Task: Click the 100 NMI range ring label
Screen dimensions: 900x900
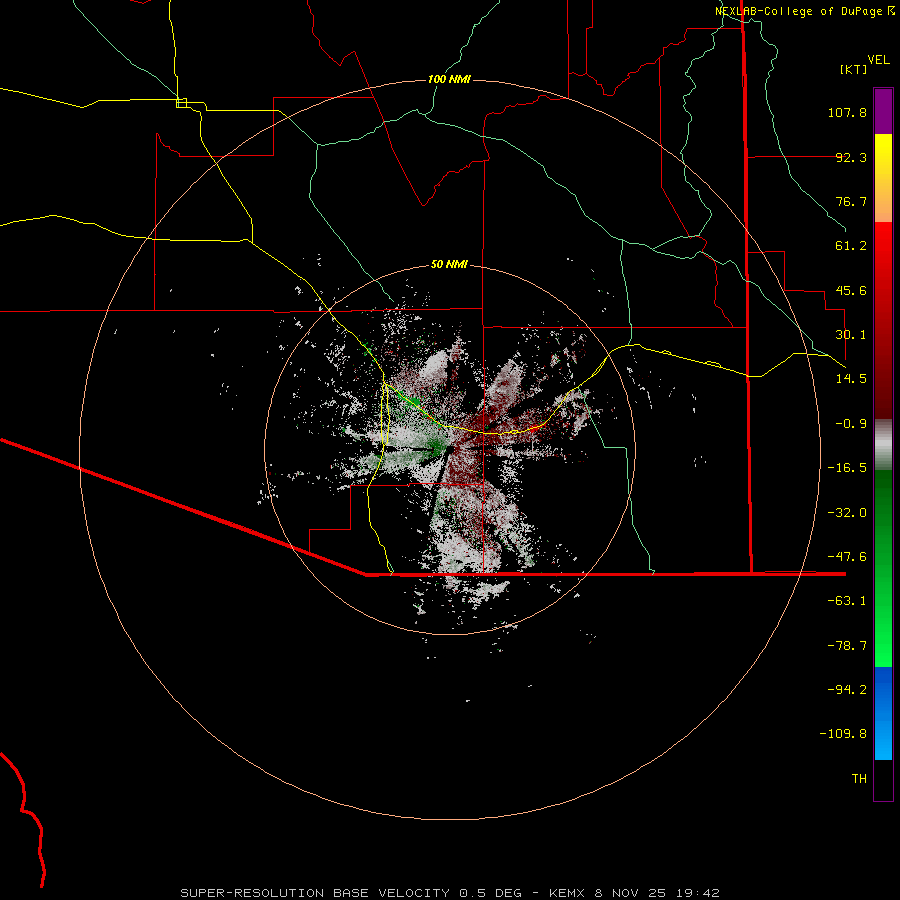Action: [x=449, y=79]
